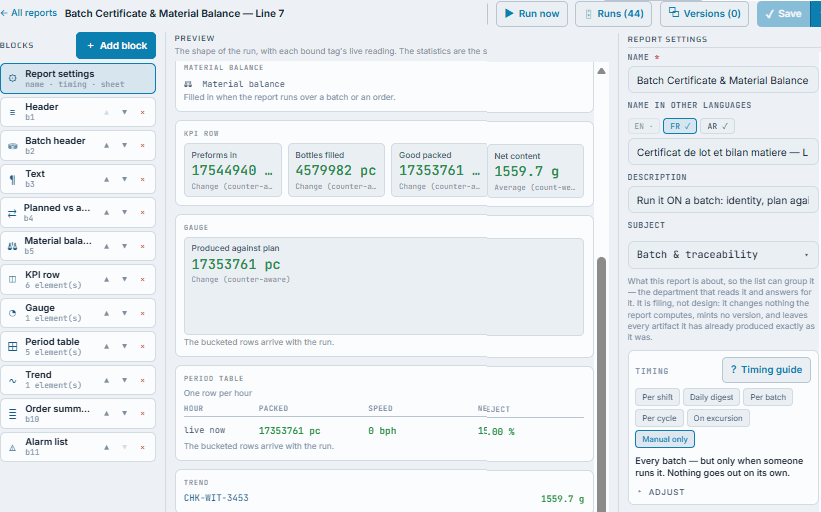Move the Alarm list block up

106,447
